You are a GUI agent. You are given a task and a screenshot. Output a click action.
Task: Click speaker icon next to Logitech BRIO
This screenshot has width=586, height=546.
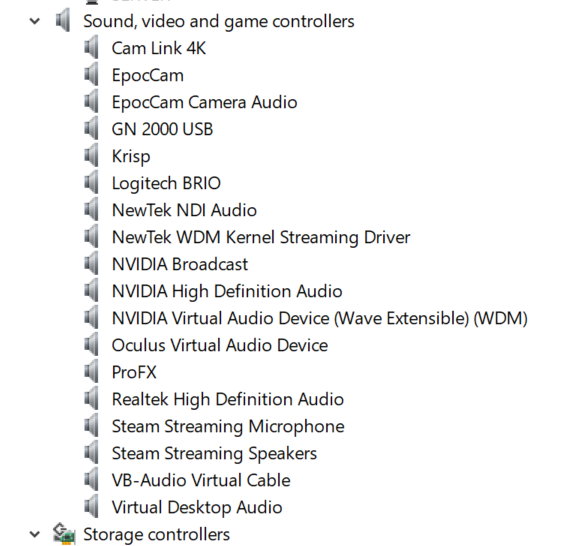[x=92, y=182]
